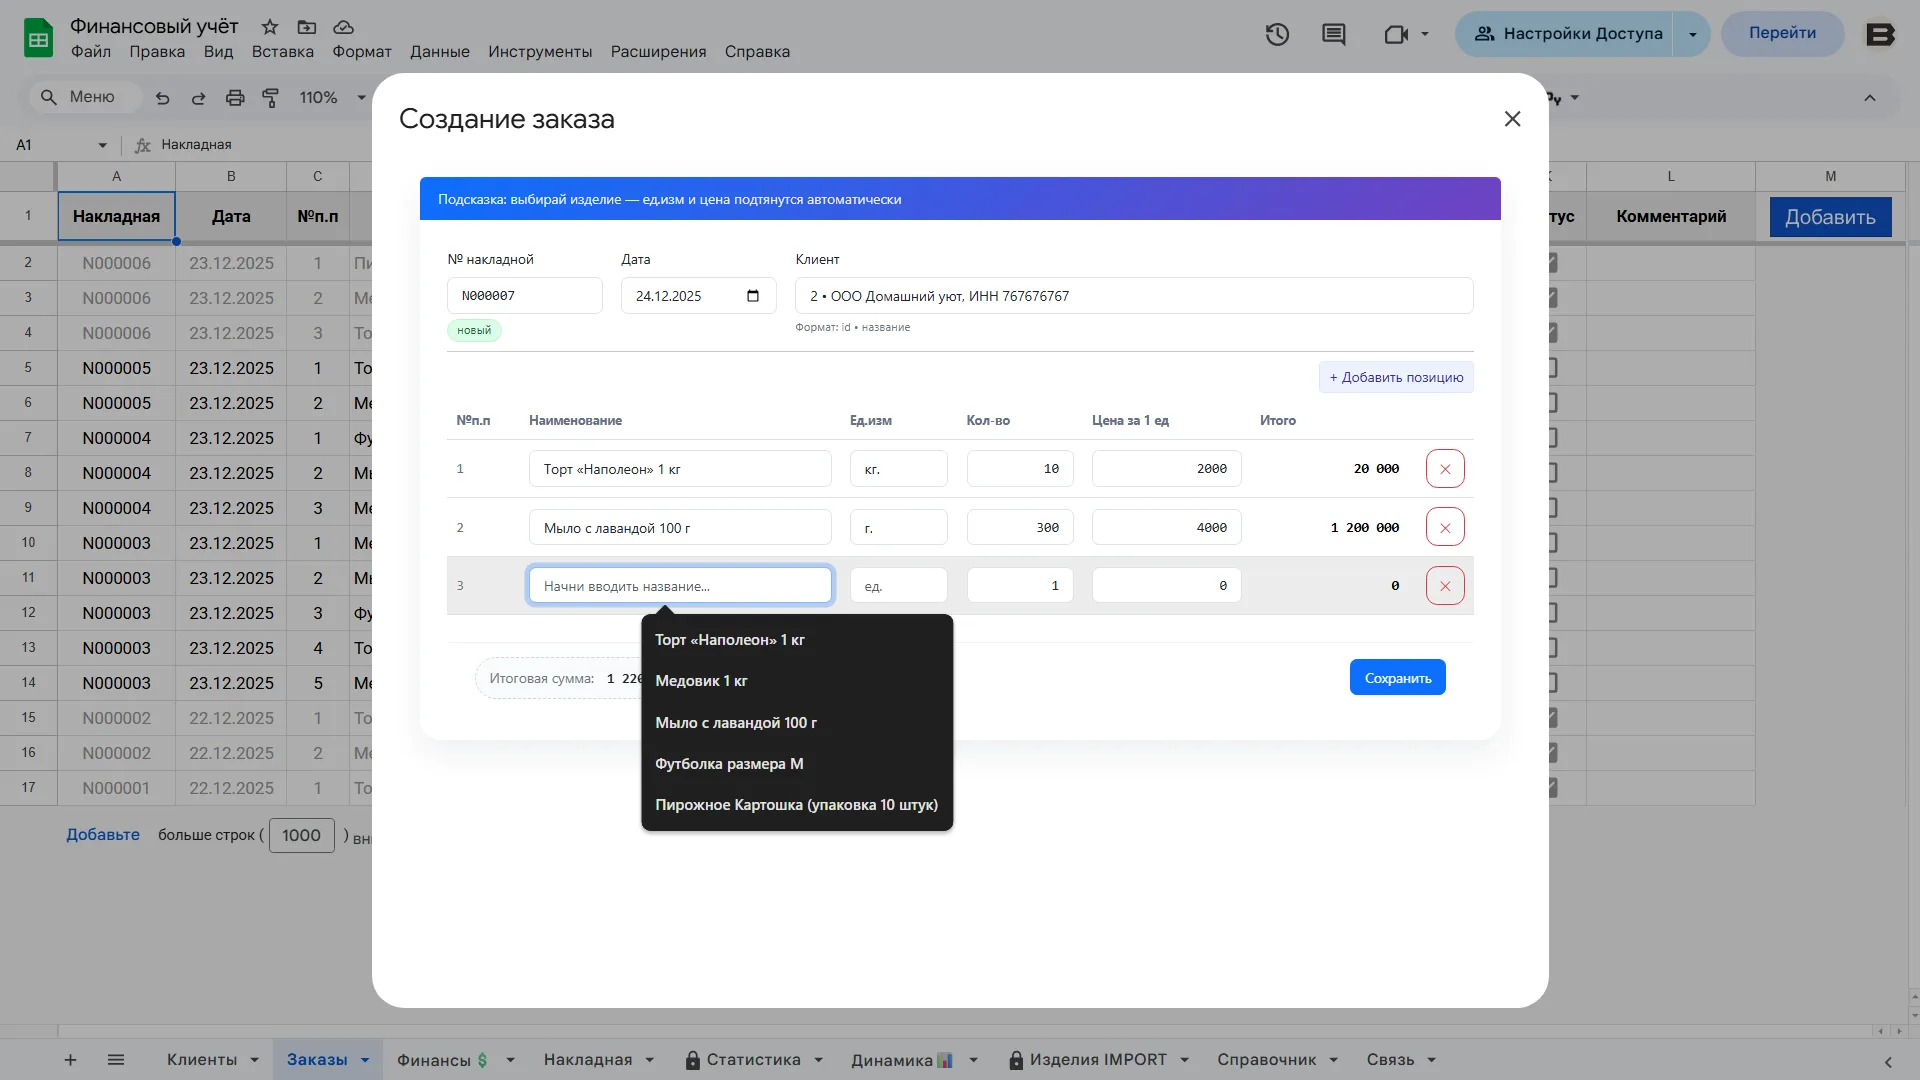The image size is (1920, 1080).
Task: Click the Перейти button
Action: pyautogui.click(x=1783, y=34)
